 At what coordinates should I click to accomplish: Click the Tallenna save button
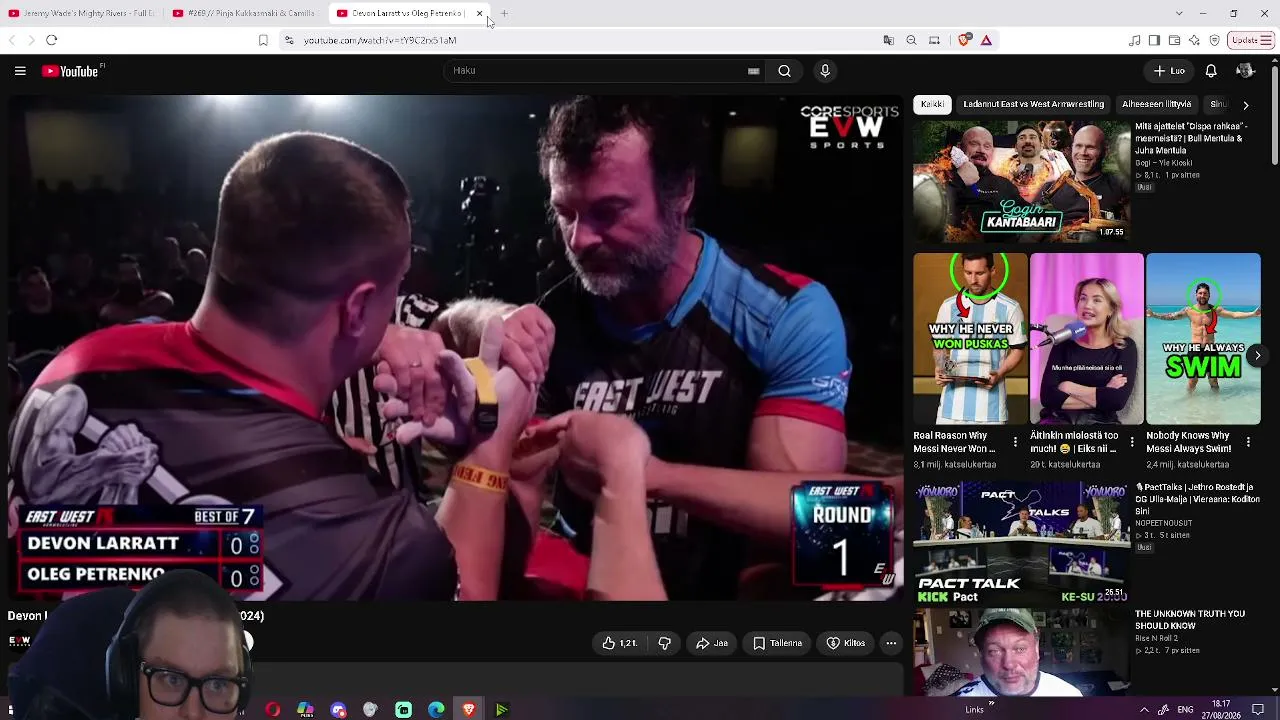777,643
